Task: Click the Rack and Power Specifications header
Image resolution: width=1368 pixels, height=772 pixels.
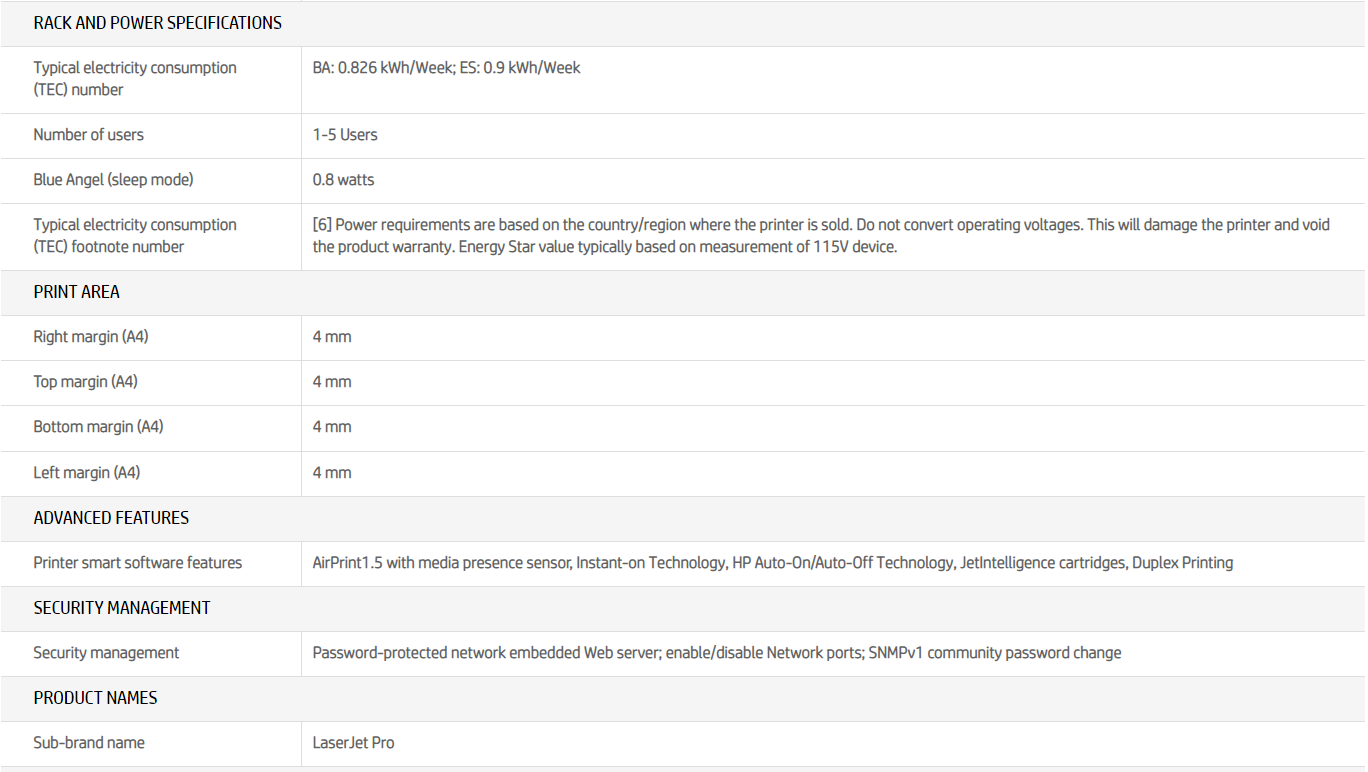Action: tap(157, 23)
